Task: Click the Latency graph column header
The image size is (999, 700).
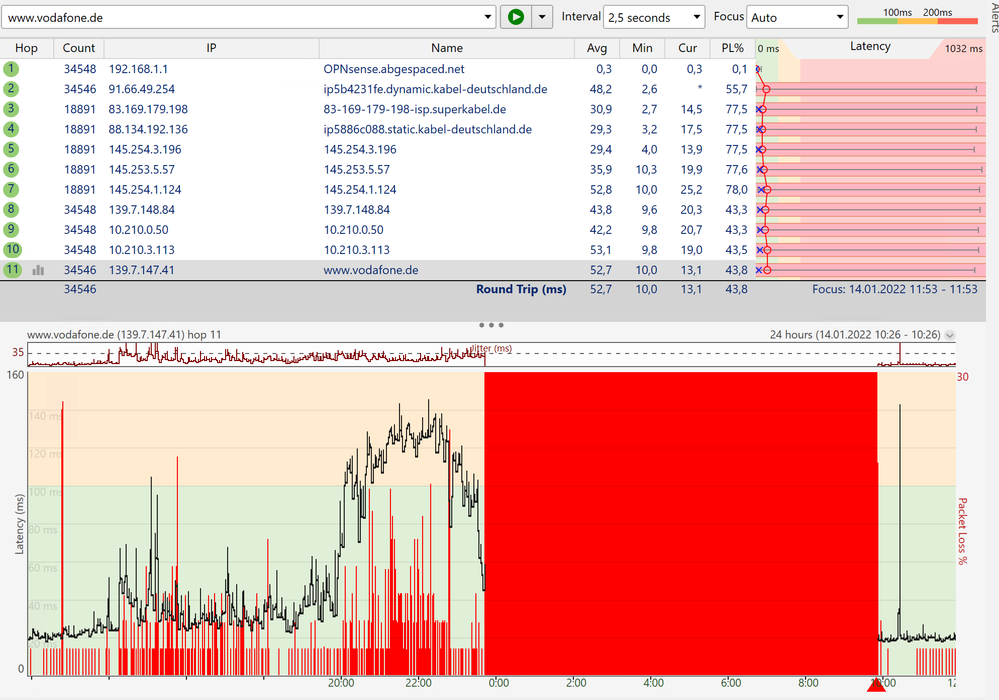Action: pos(870,46)
